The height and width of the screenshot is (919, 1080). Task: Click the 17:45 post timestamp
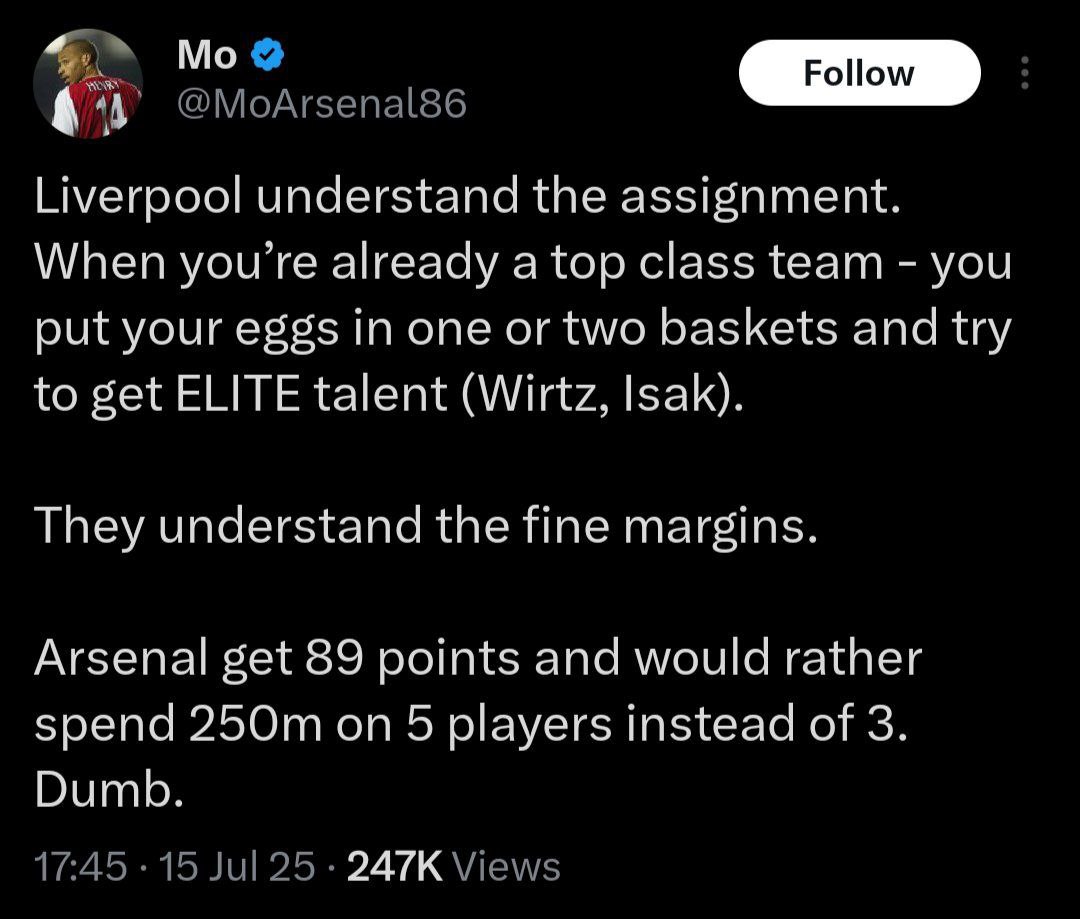[80, 866]
